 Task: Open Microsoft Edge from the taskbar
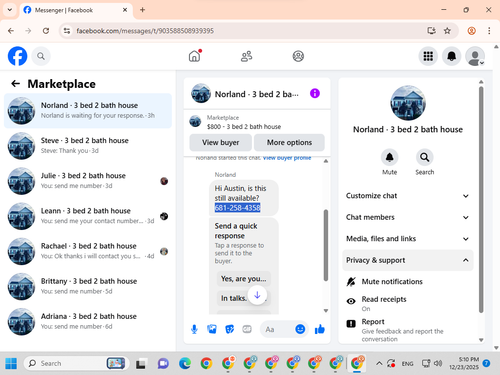tap(185, 363)
